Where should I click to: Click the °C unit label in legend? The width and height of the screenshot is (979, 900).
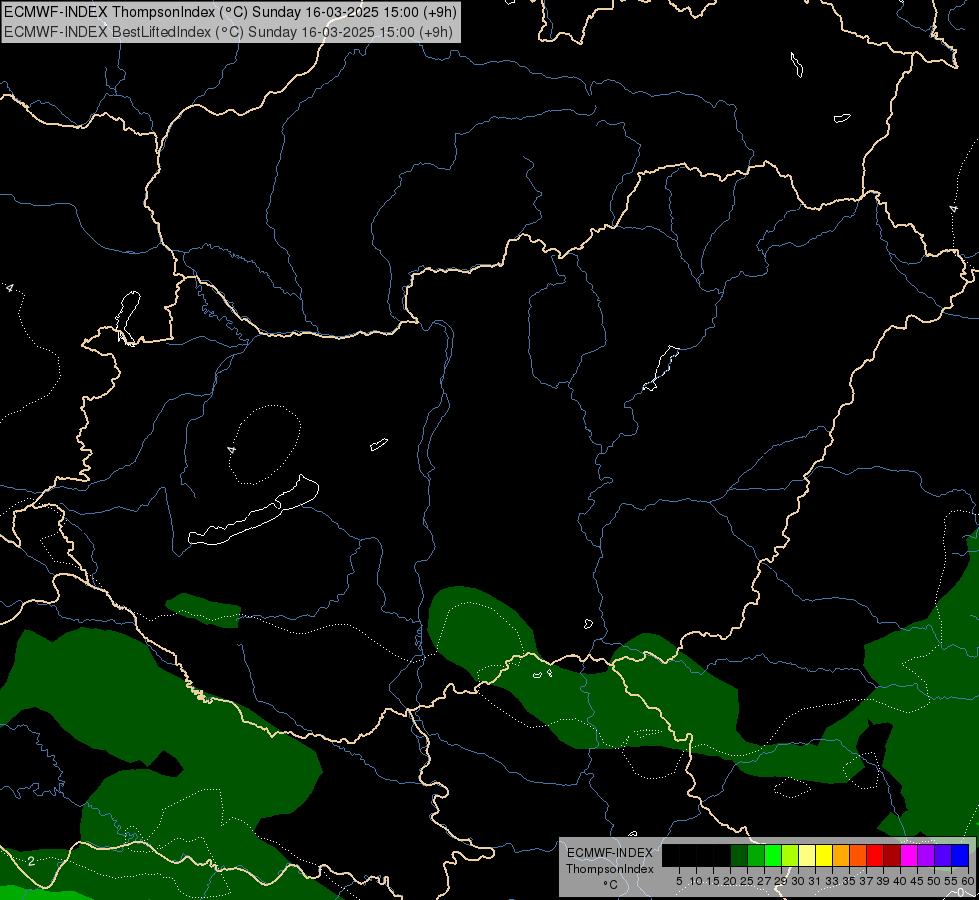(611, 885)
